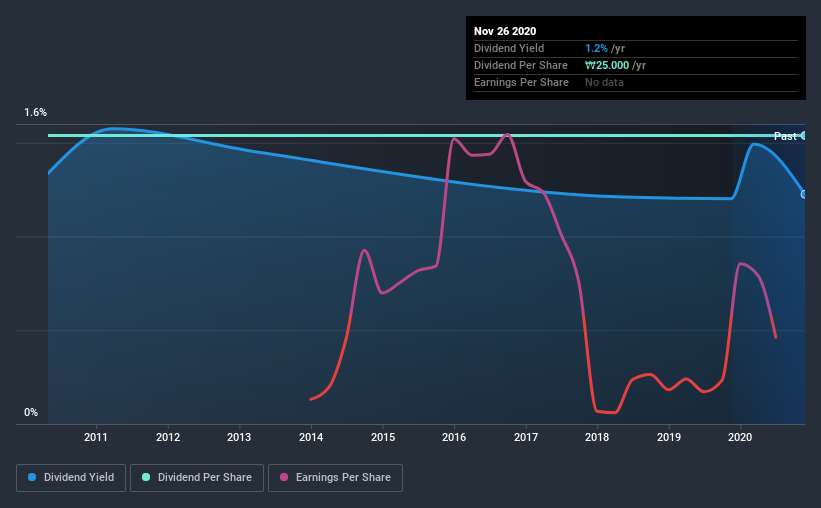Select the 2014 x-axis year label
Viewport: 821px width, 508px height.
point(311,437)
